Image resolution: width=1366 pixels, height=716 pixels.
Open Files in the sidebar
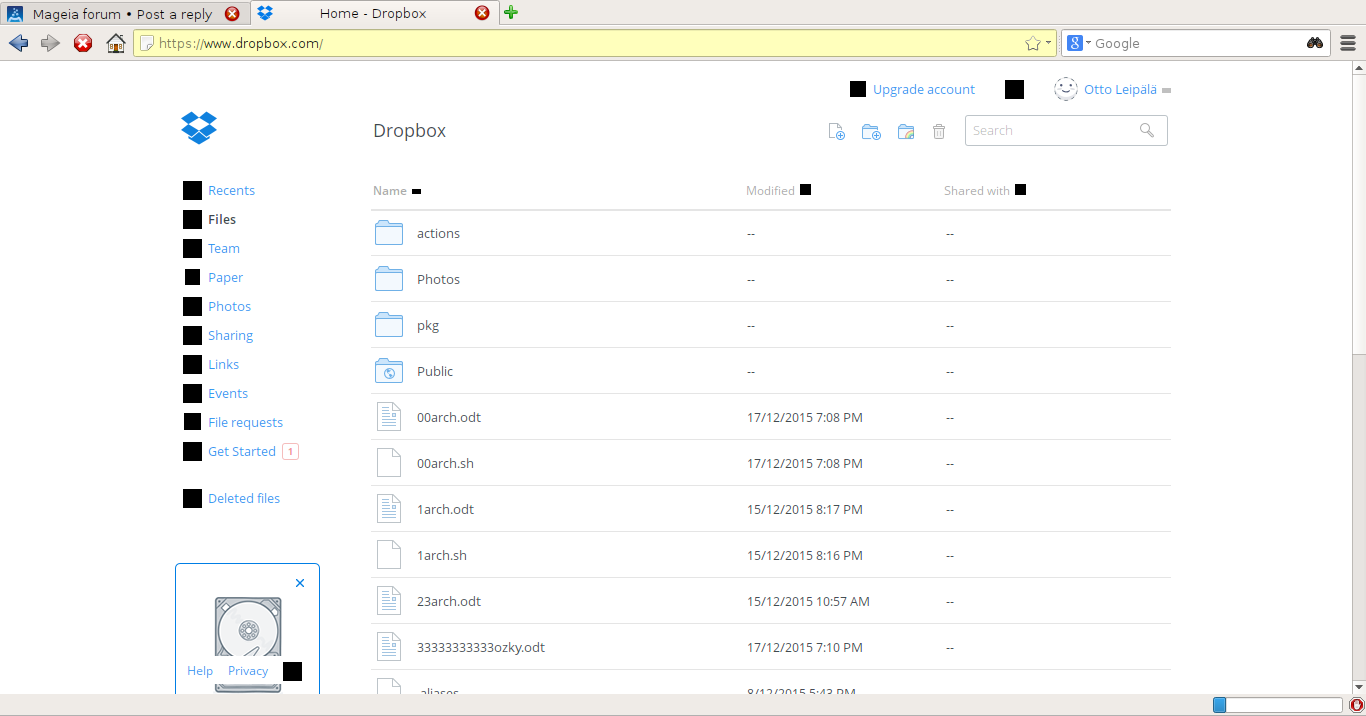222,219
